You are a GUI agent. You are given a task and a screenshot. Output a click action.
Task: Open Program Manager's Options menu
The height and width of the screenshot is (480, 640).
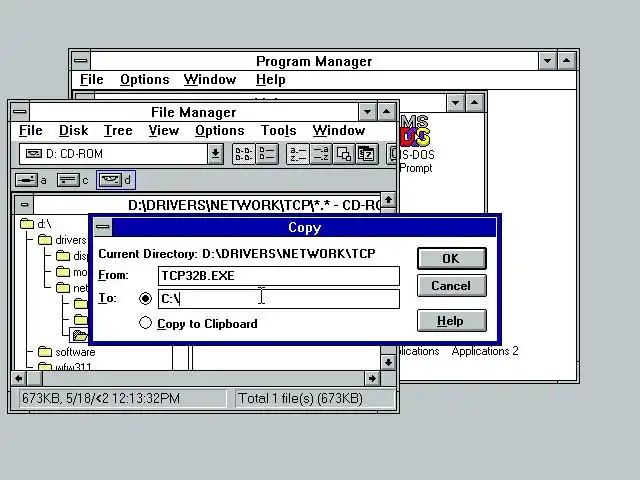point(144,80)
